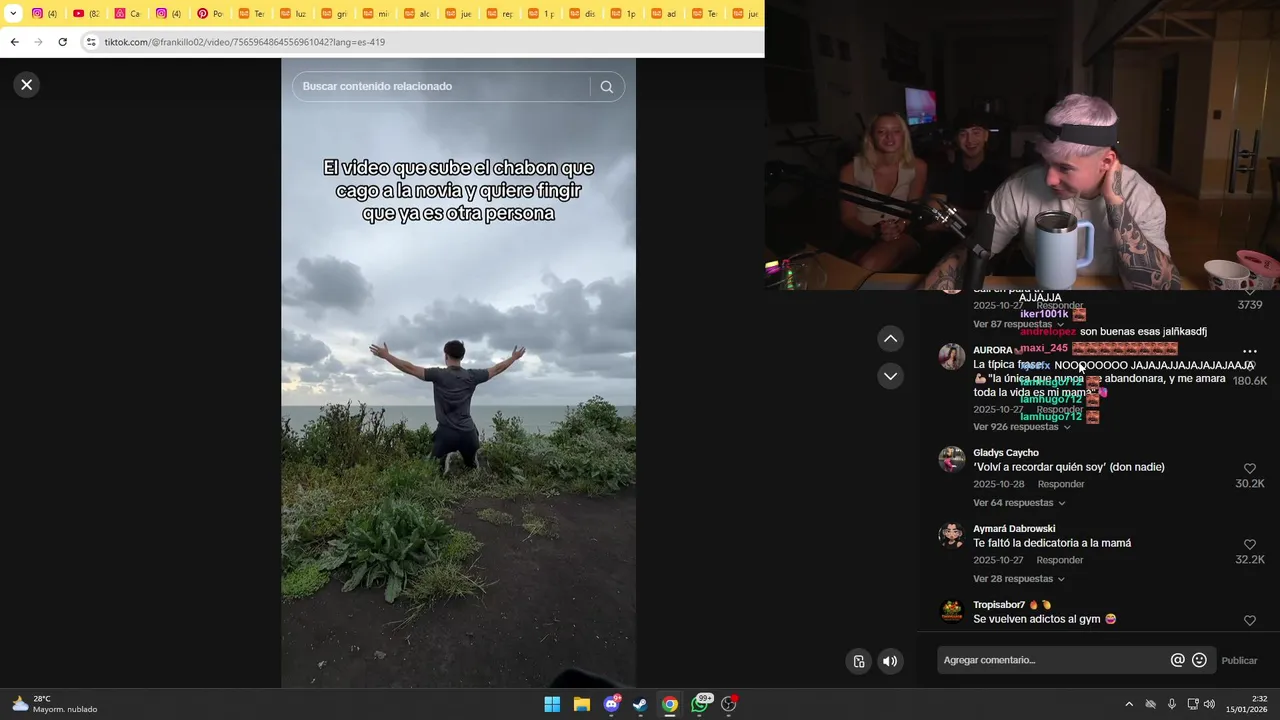Viewport: 1280px width, 720px height.
Task: Switch to the first Instagram tab
Action: [x=45, y=13]
